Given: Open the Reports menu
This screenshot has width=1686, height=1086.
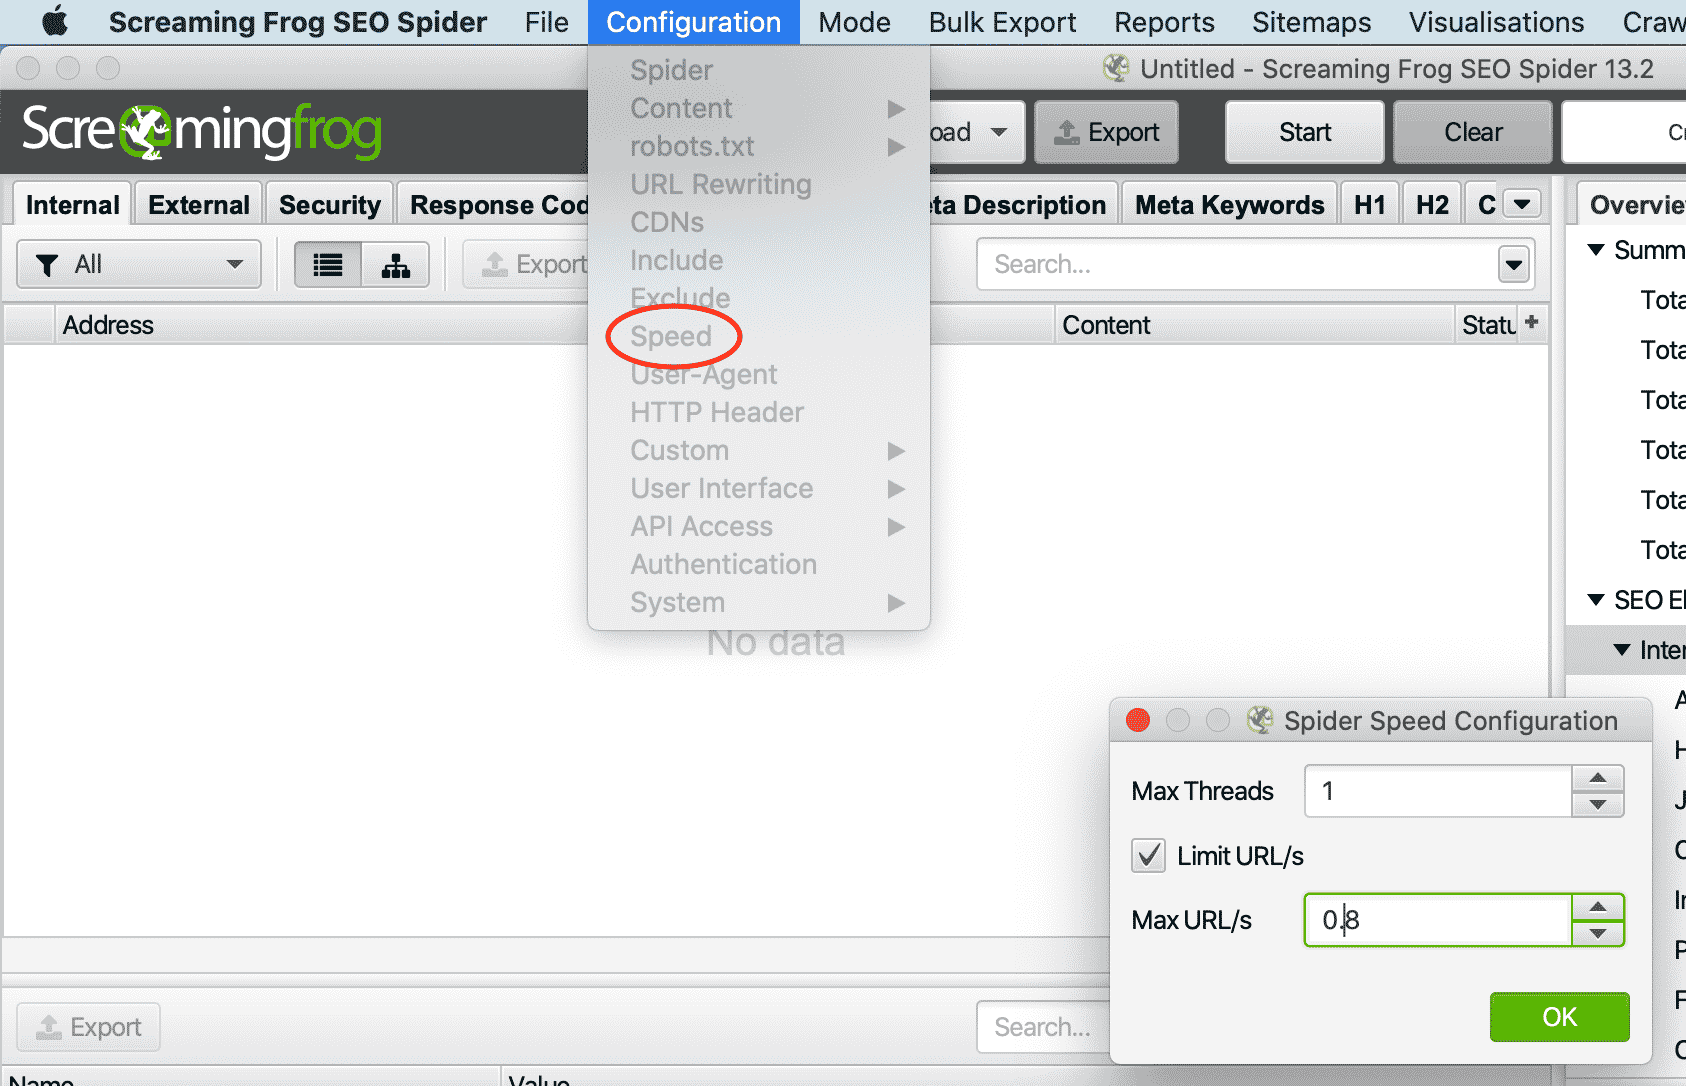Looking at the screenshot, I should click(x=1164, y=22).
